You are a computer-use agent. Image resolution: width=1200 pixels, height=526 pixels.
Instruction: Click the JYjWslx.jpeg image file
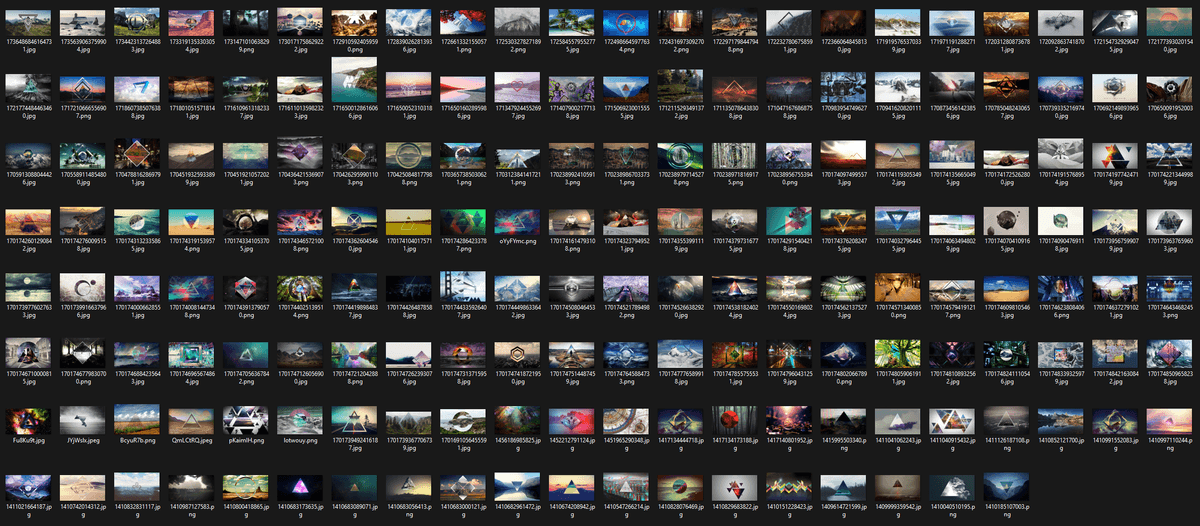80,419
